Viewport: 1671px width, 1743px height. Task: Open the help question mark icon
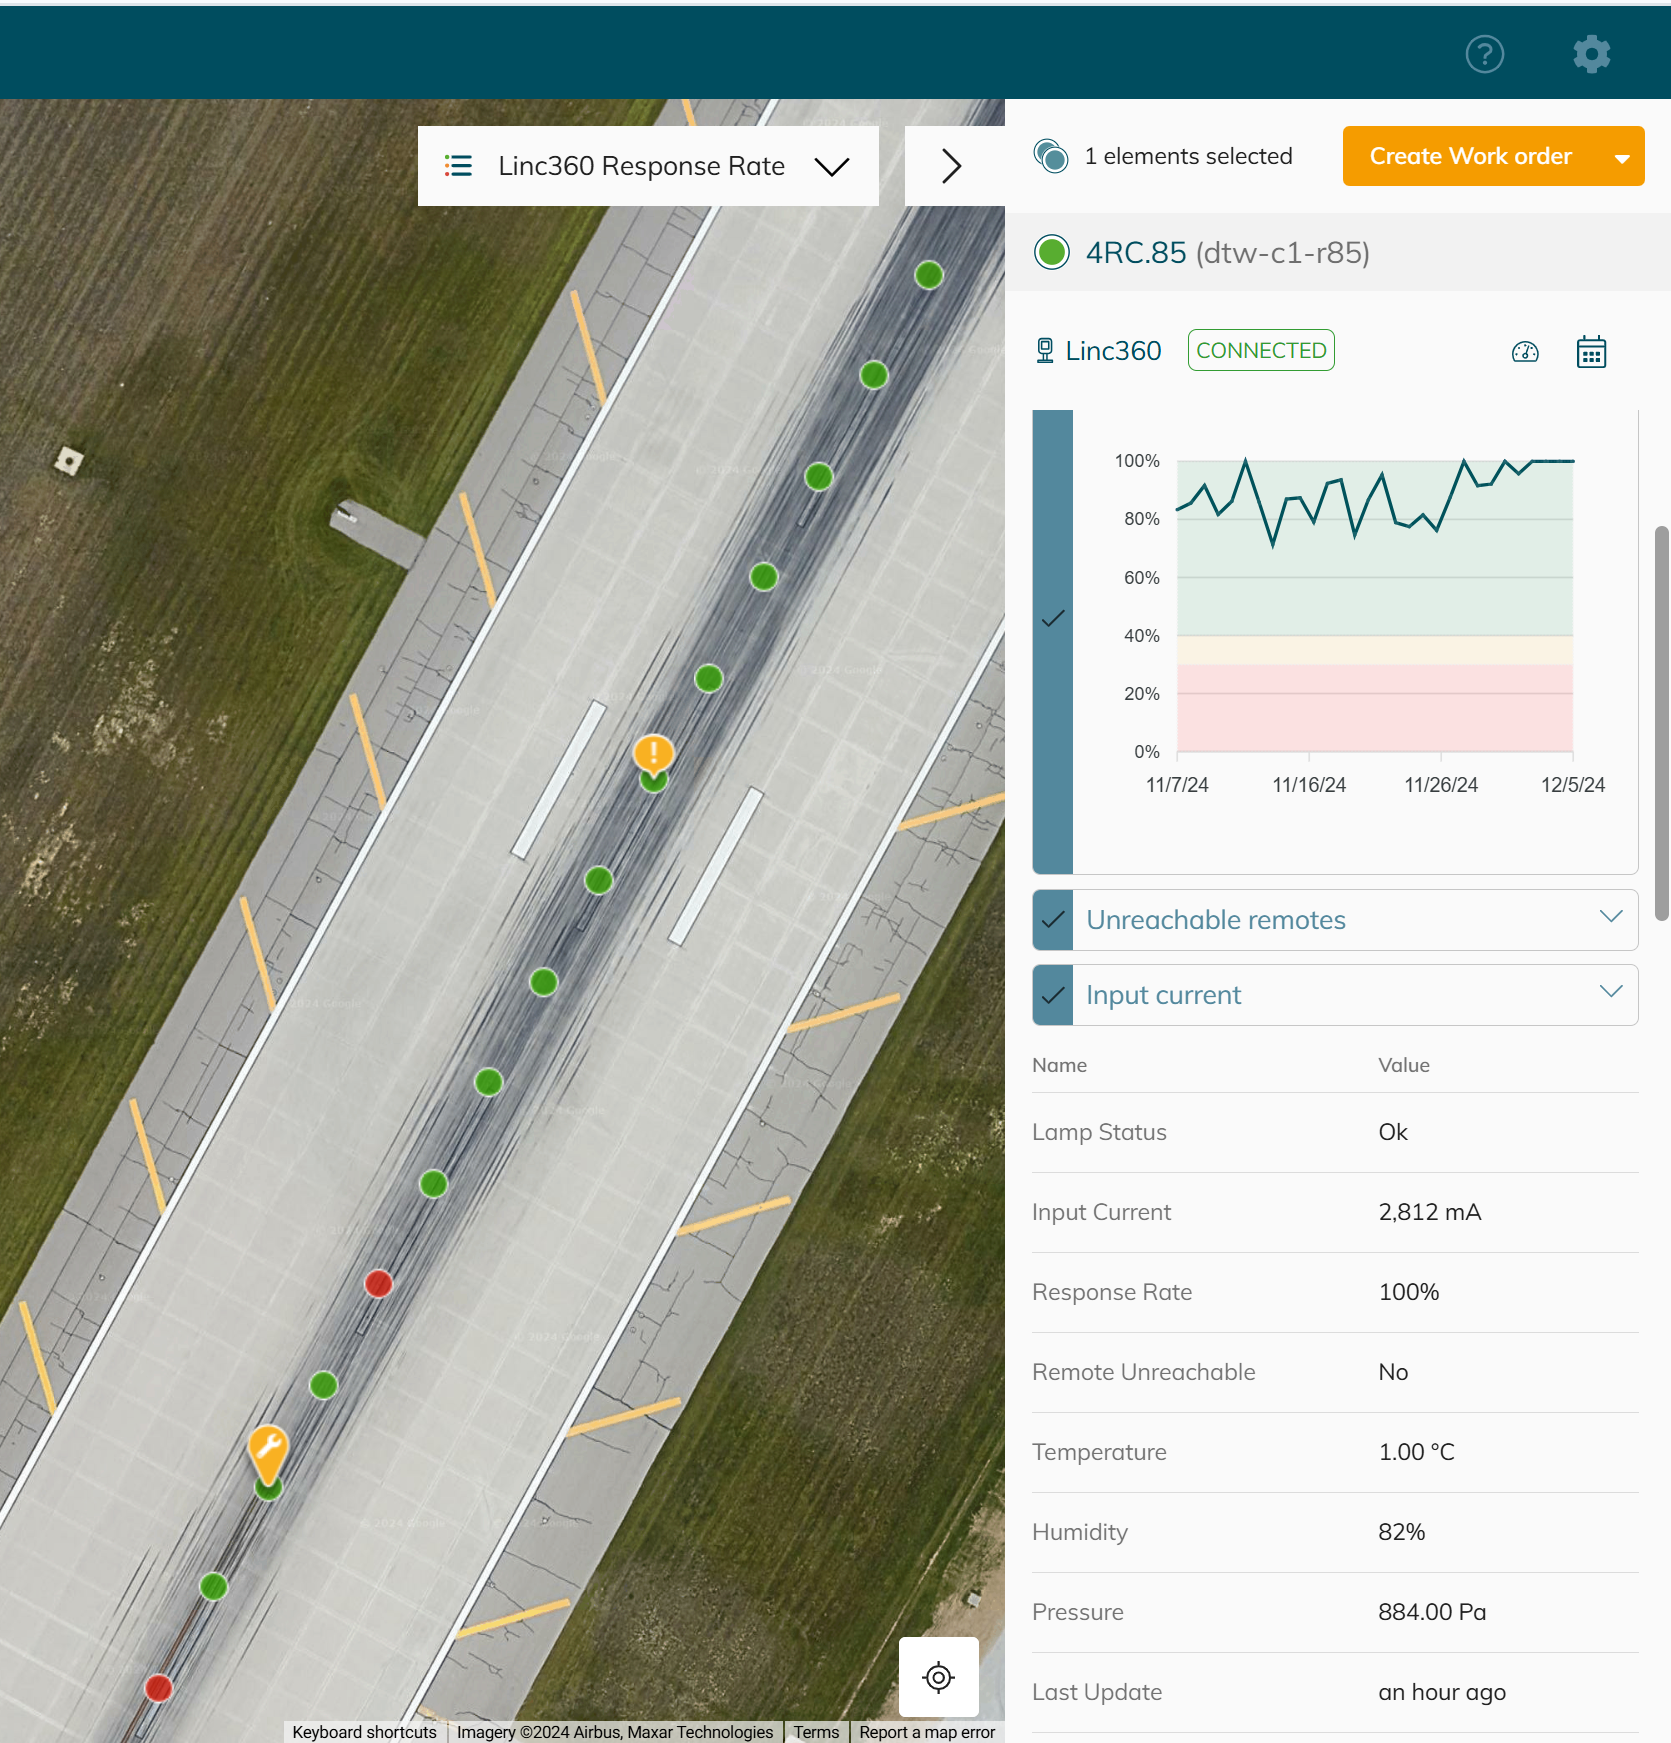coord(1484,54)
